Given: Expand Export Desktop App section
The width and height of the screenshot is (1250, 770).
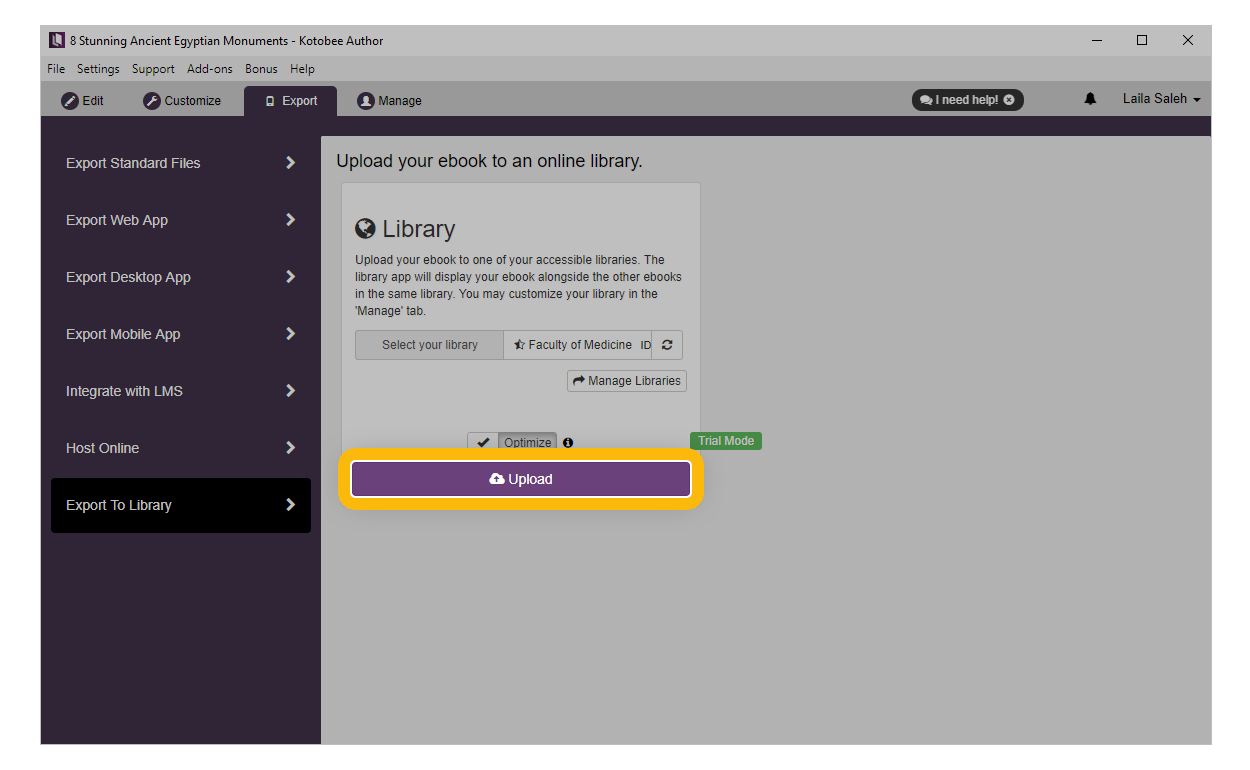Looking at the screenshot, I should (x=181, y=277).
